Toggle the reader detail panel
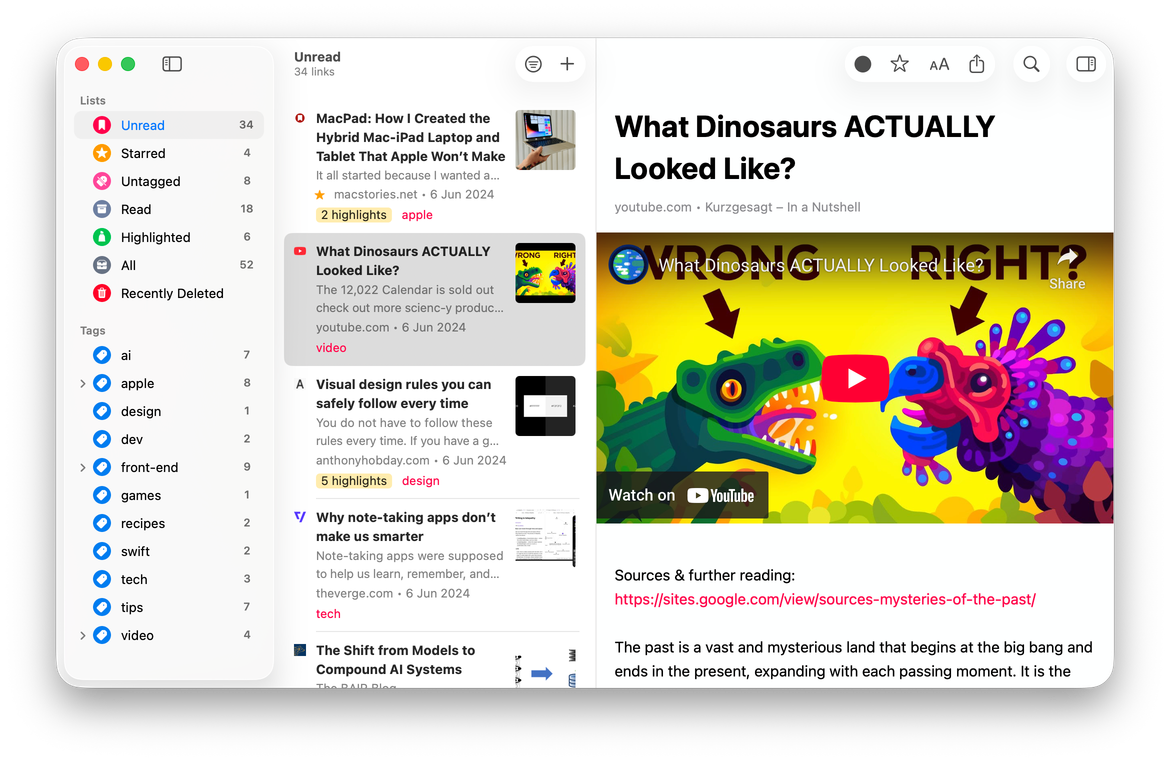This screenshot has width=1170, height=762. coord(1086,63)
